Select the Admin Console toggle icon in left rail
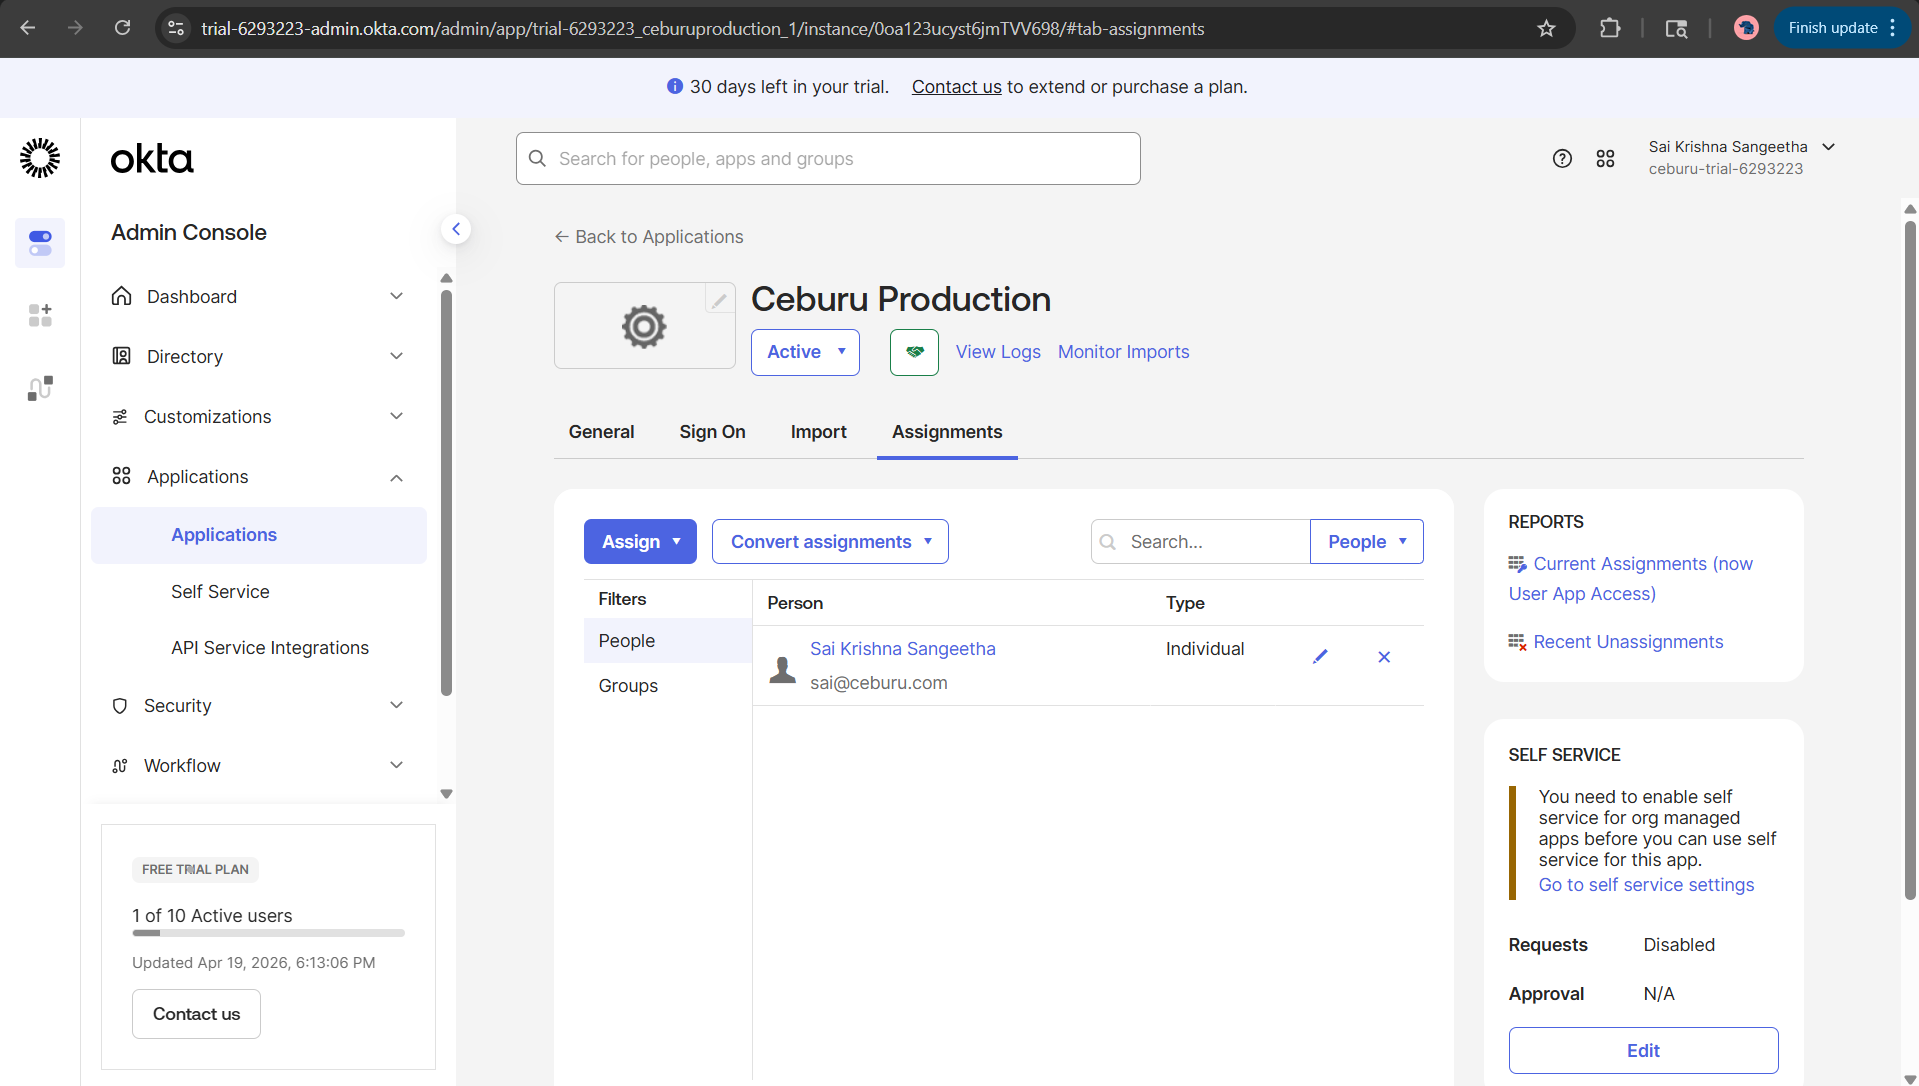Screen dimensions: 1919x1086 40,243
